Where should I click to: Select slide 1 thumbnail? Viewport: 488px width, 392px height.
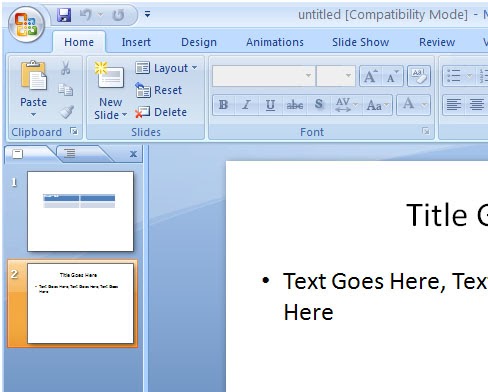pos(80,211)
